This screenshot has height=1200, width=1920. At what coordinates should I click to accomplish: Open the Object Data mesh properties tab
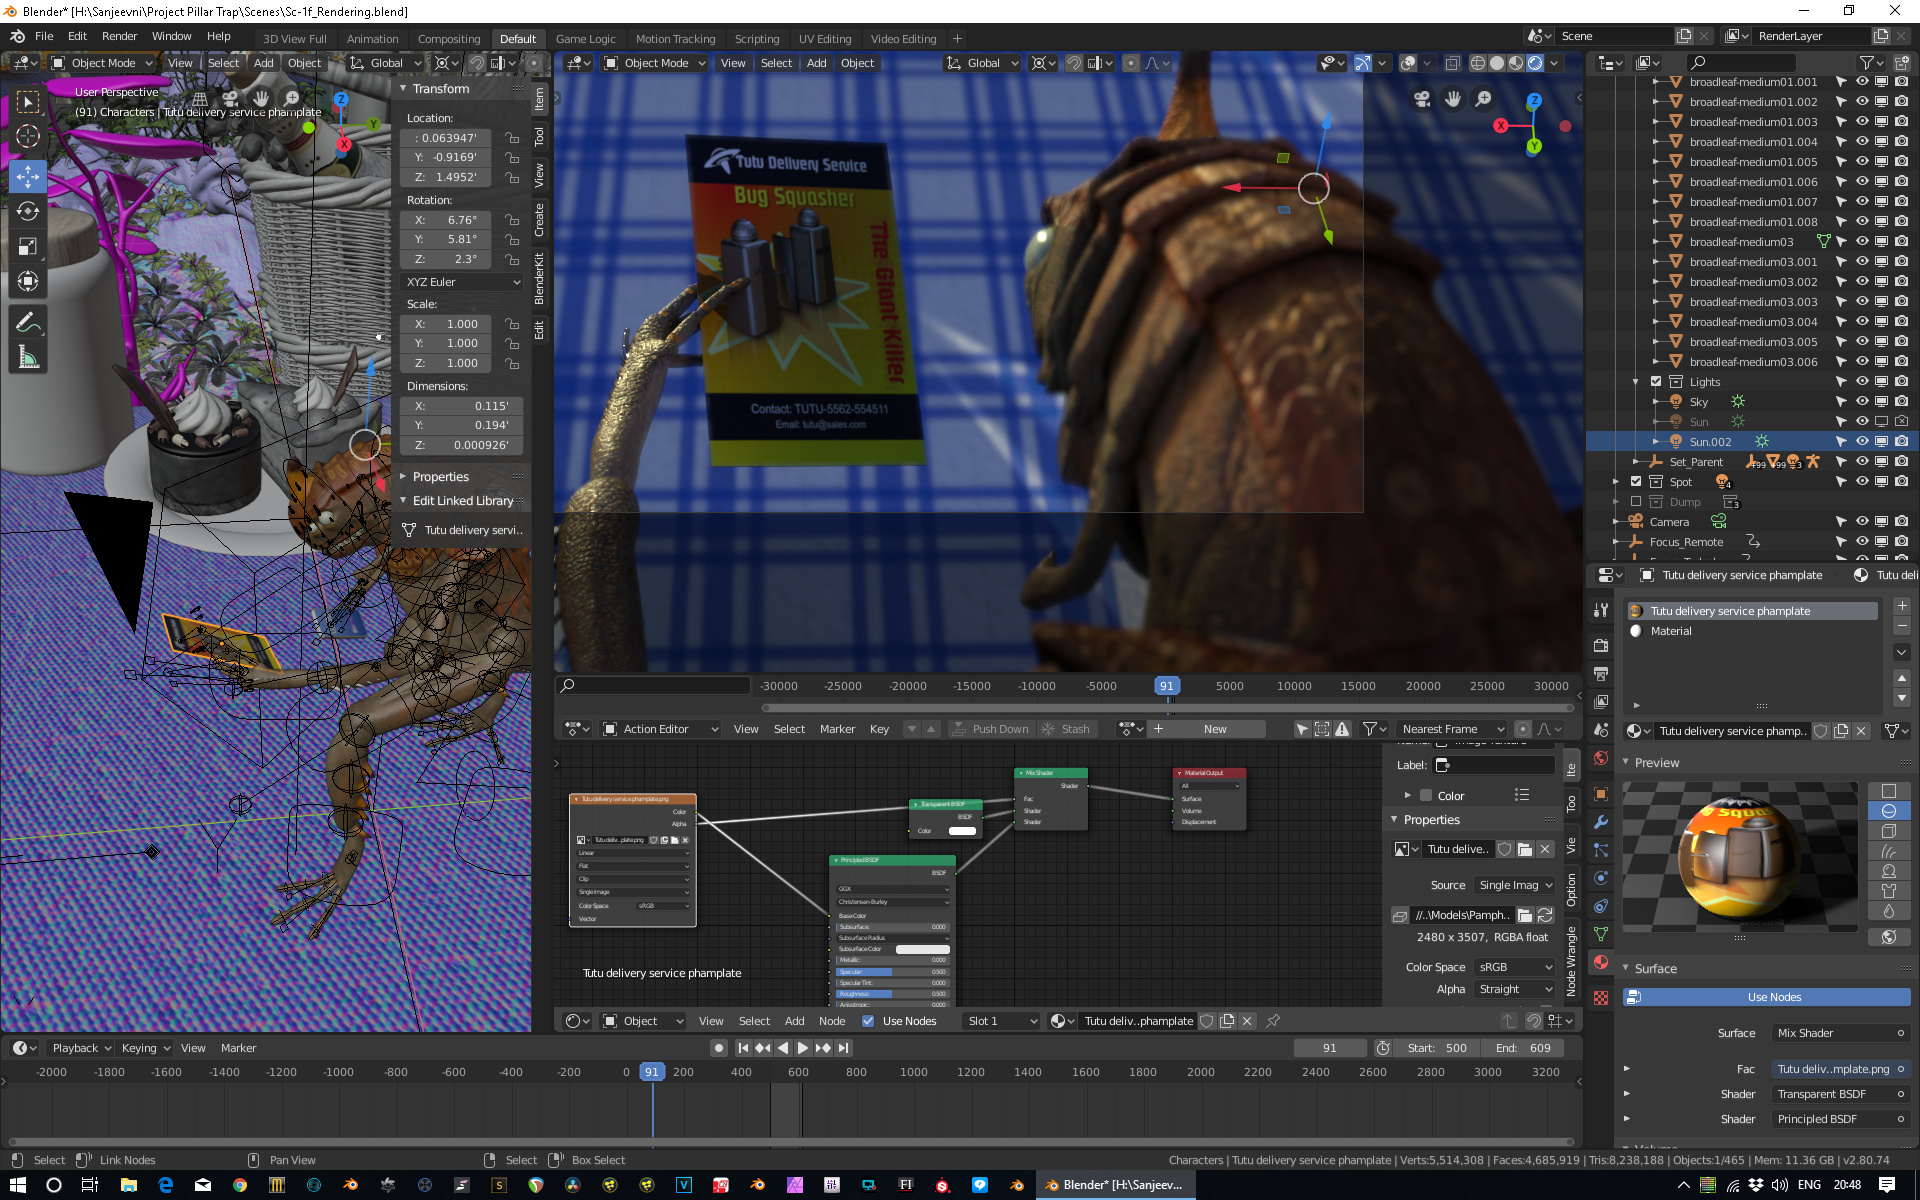1601,934
